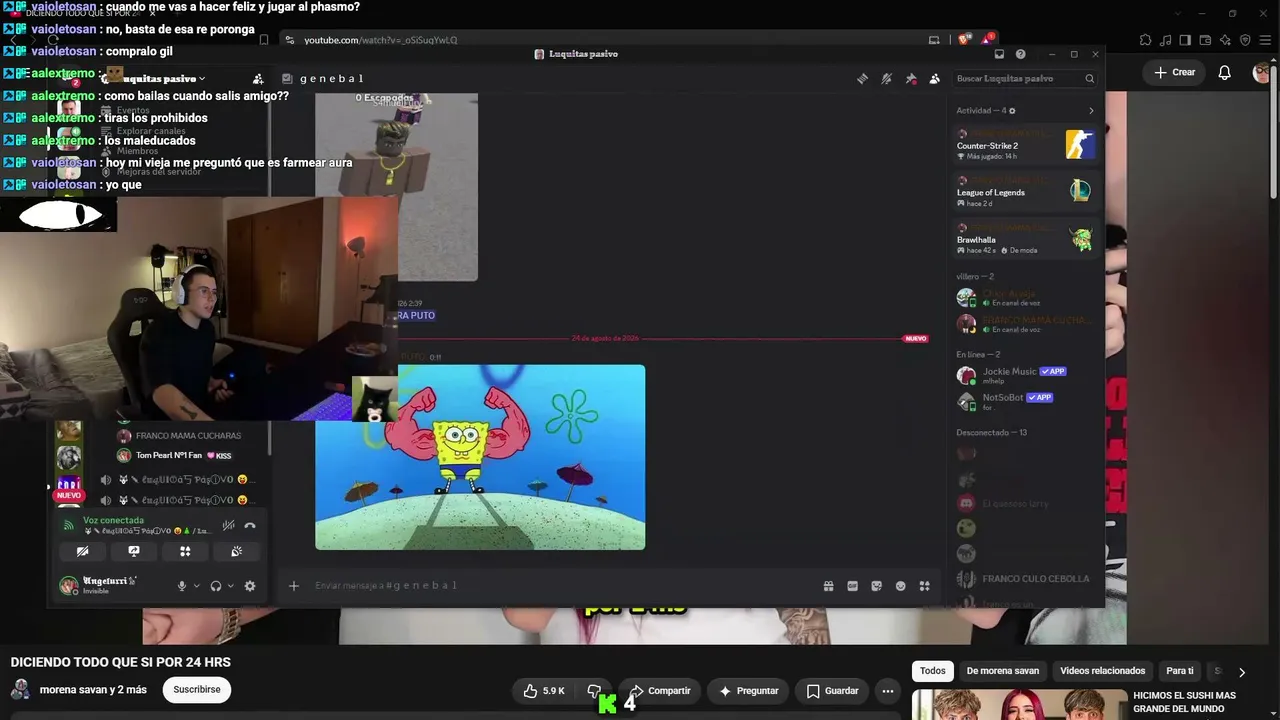Dislike the YouTube video

click(594, 691)
